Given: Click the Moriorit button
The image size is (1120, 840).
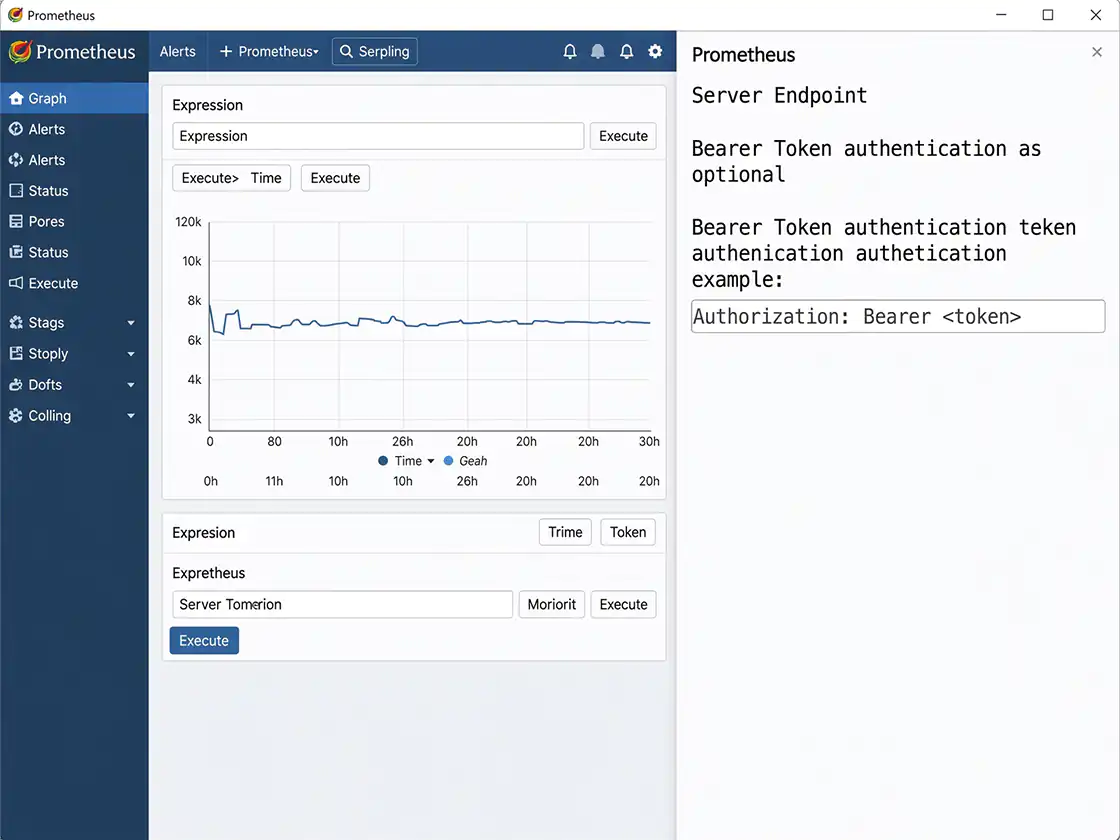Looking at the screenshot, I should coord(551,604).
